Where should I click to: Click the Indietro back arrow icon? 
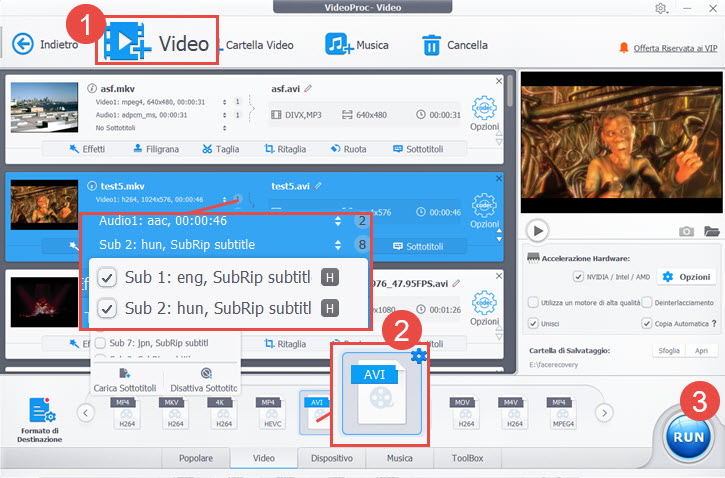tap(23, 44)
